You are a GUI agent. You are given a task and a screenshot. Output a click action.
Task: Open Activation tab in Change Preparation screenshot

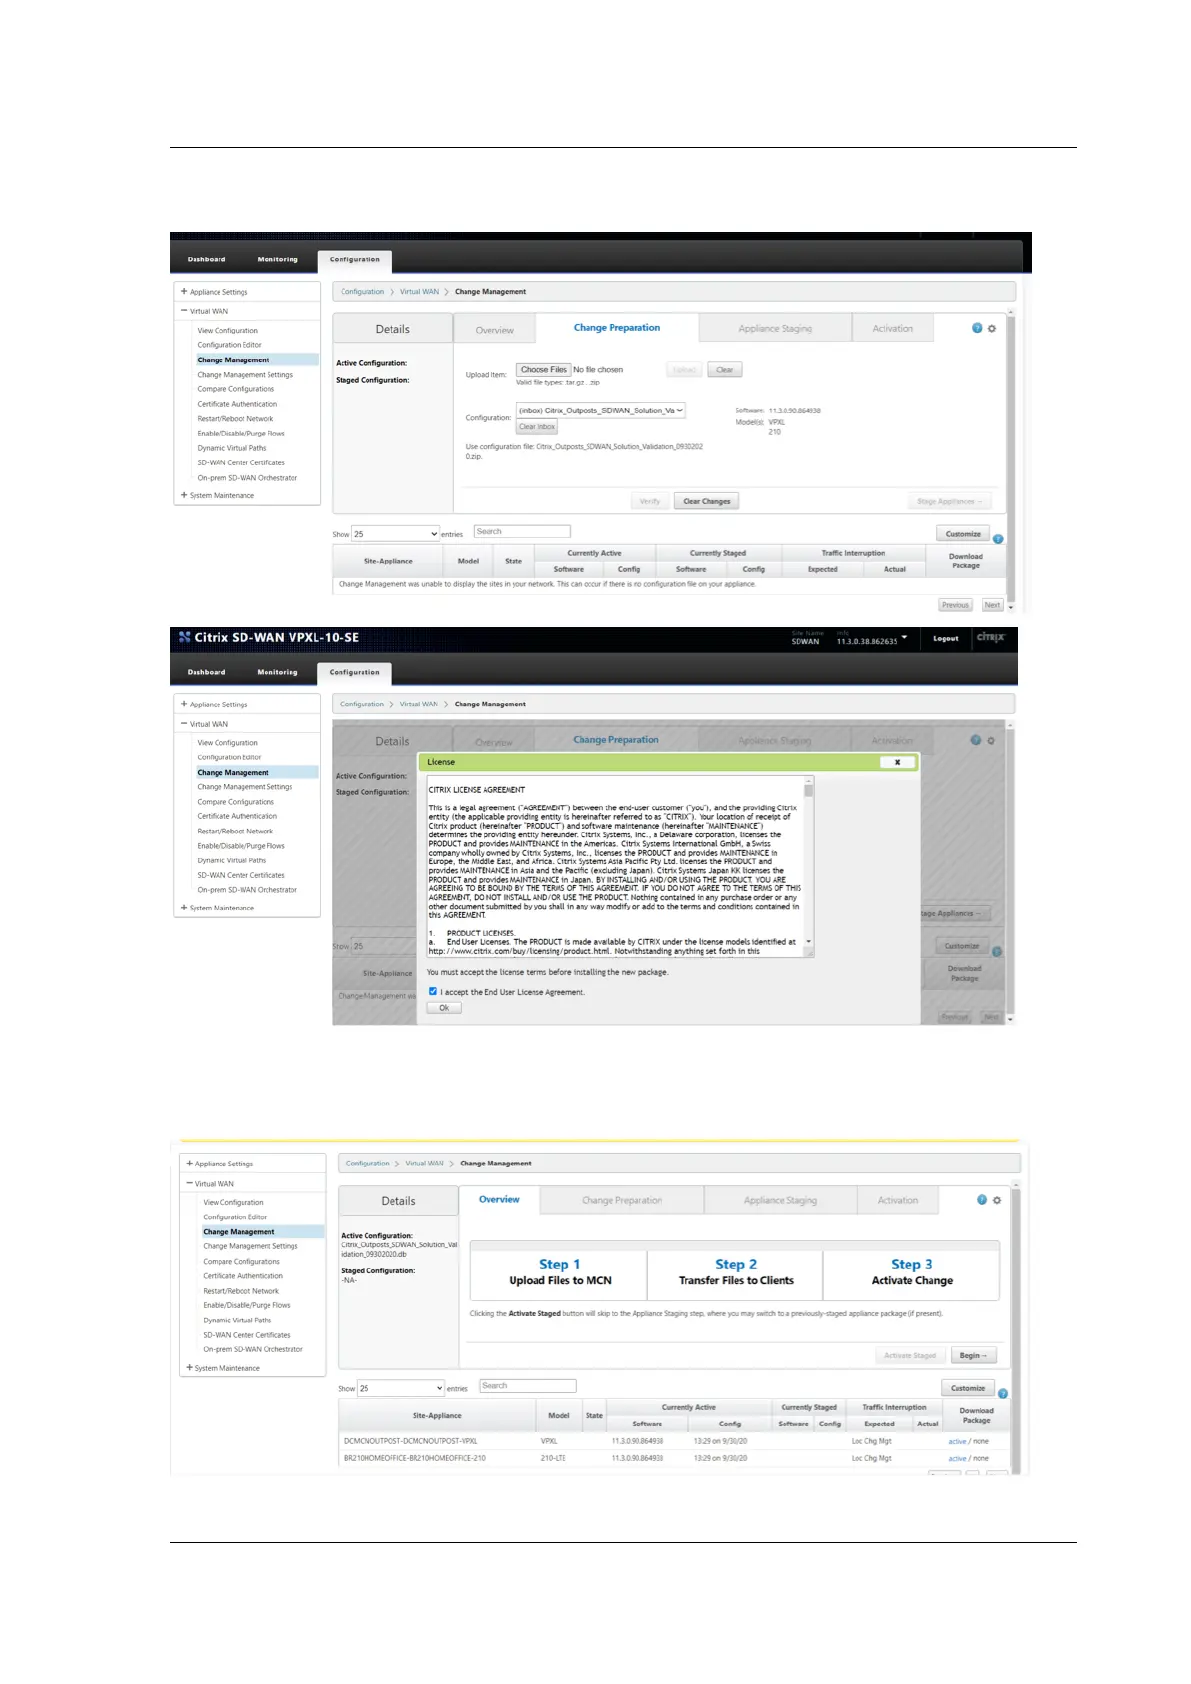click(892, 328)
